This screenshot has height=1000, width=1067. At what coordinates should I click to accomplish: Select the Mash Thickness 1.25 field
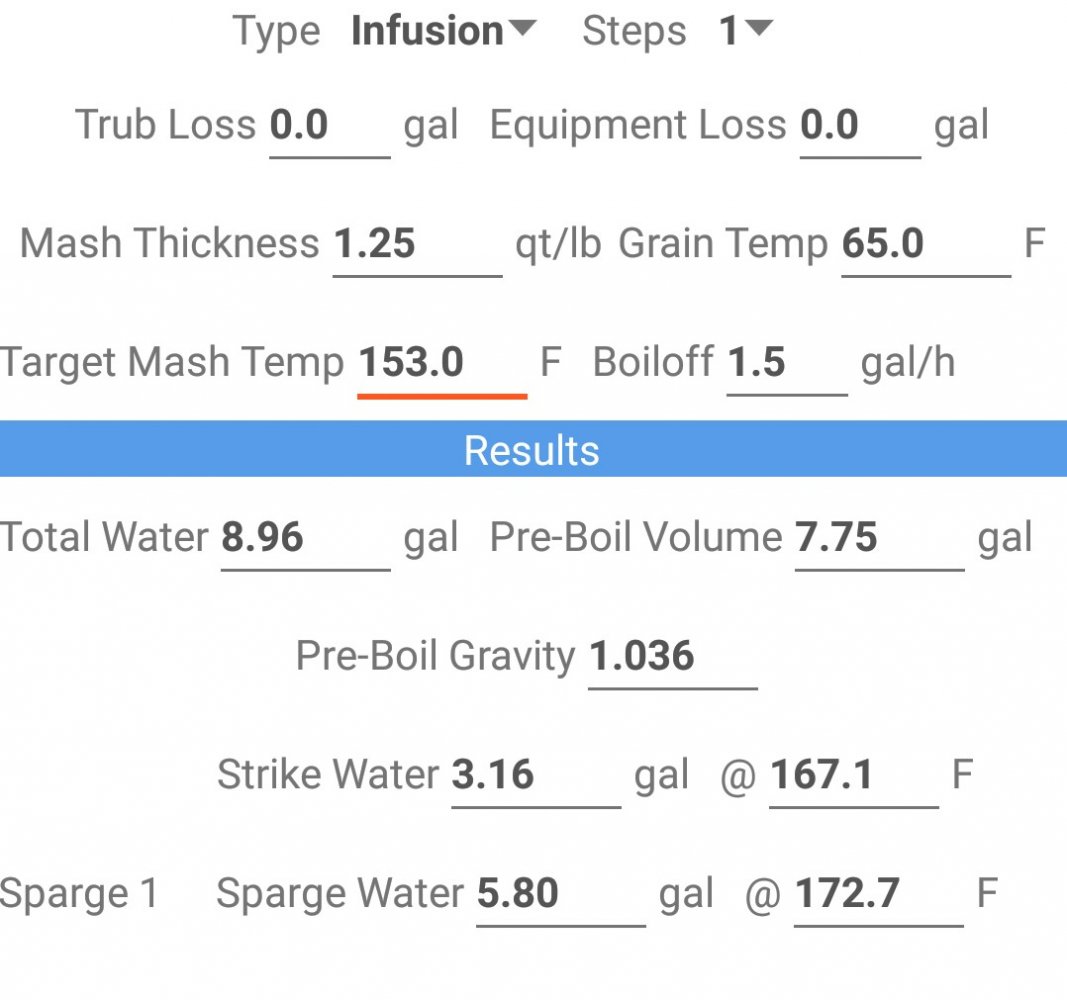click(x=416, y=245)
